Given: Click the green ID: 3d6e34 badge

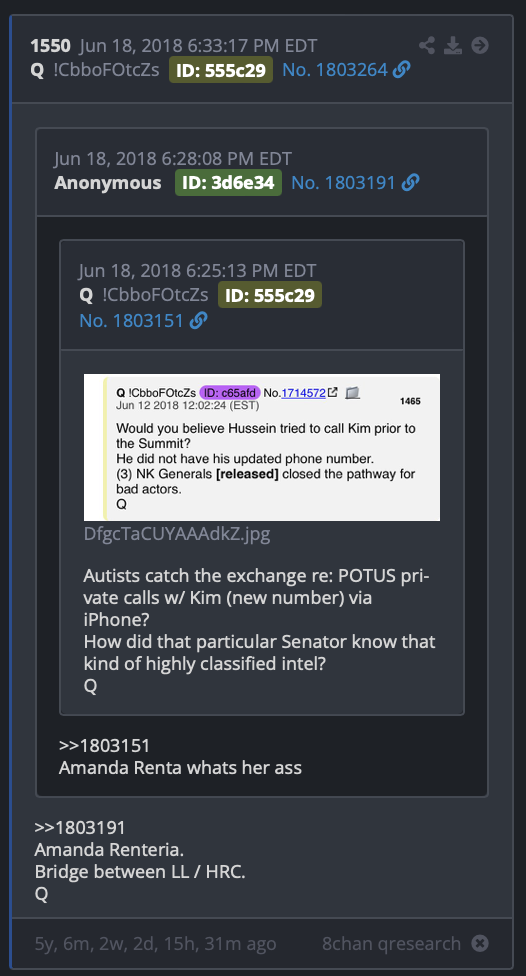Looking at the screenshot, I should click(228, 182).
